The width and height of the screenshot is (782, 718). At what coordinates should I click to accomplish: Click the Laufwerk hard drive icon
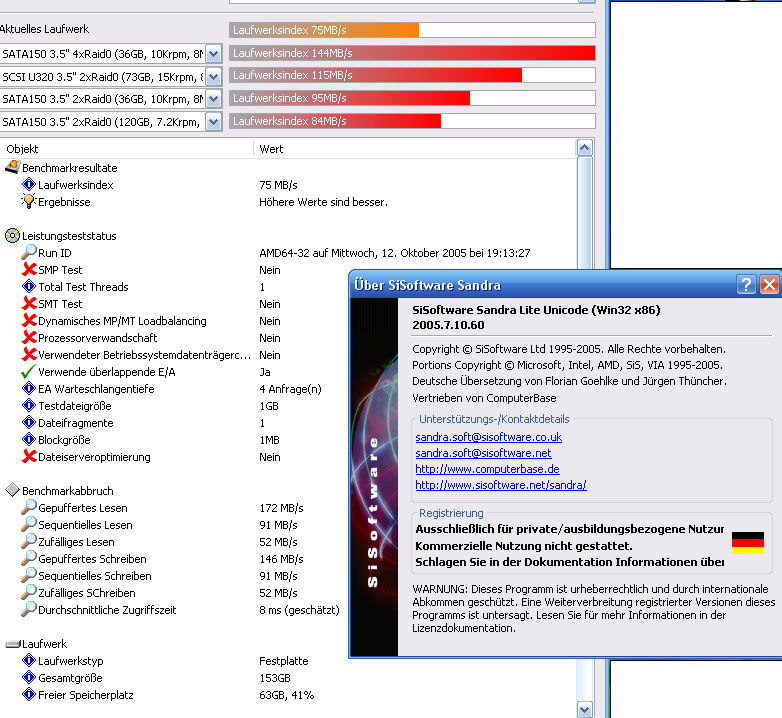[12, 644]
